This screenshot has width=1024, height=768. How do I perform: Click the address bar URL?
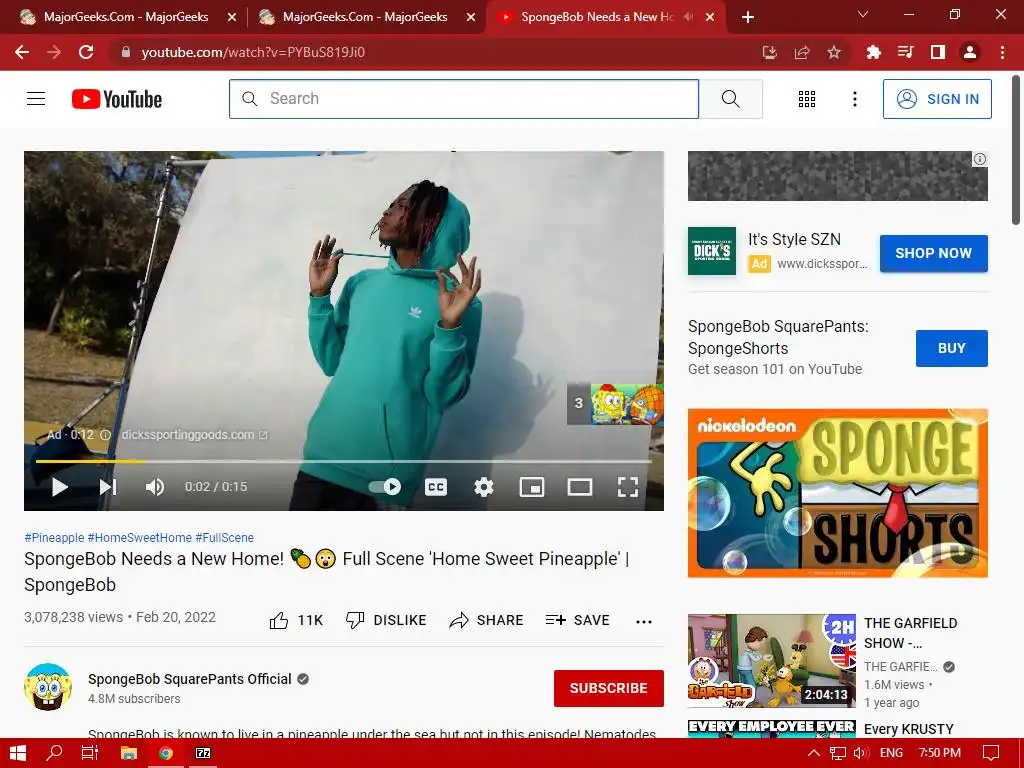pyautogui.click(x=253, y=52)
